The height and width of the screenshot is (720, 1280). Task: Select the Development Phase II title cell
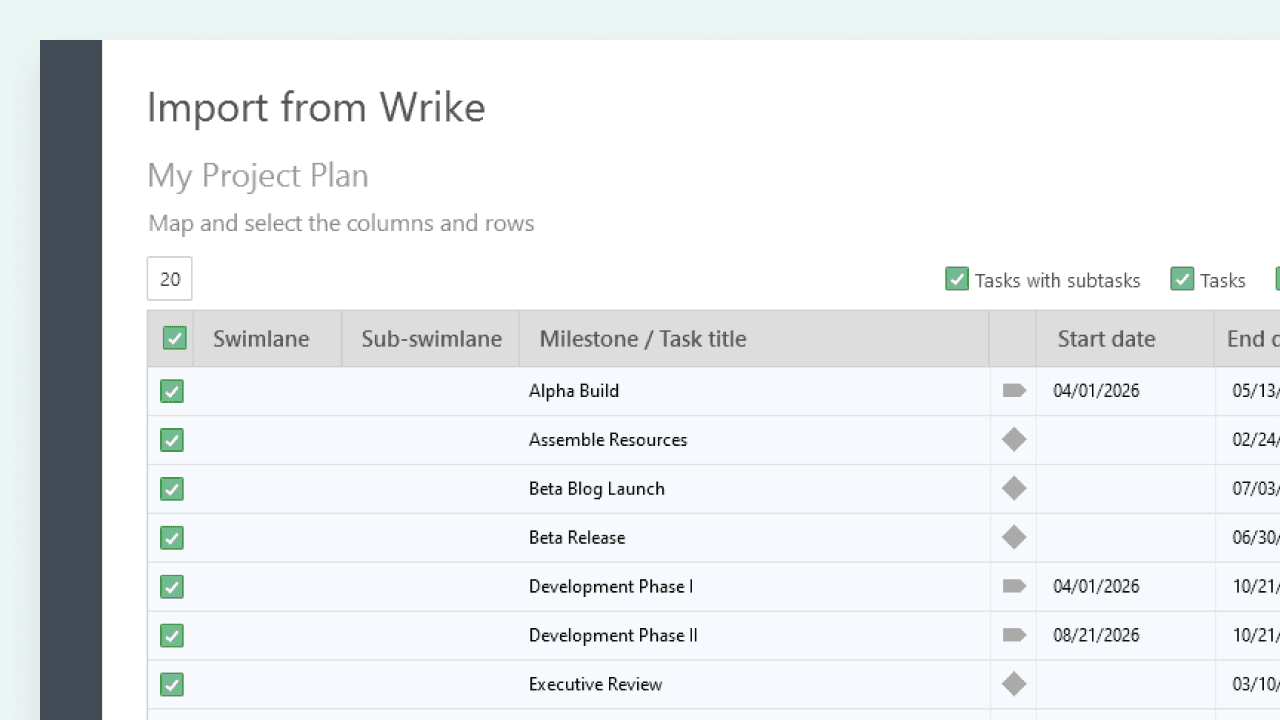(x=754, y=636)
